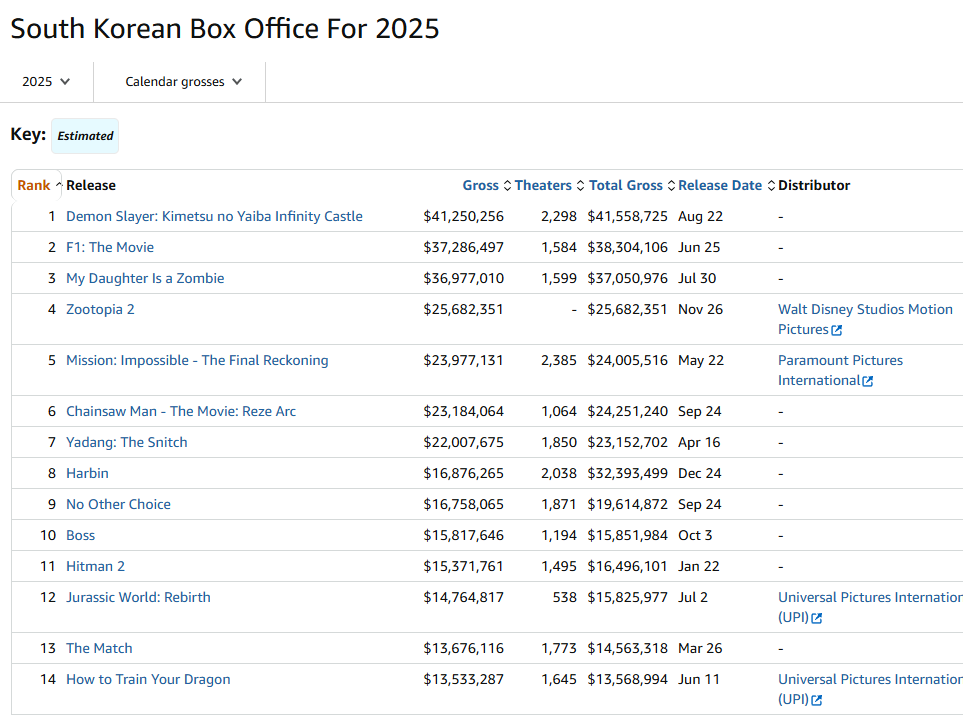This screenshot has height=715, width=963.
Task: Click the ascending arrow beside Rank
Action: pyautogui.click(x=59, y=185)
